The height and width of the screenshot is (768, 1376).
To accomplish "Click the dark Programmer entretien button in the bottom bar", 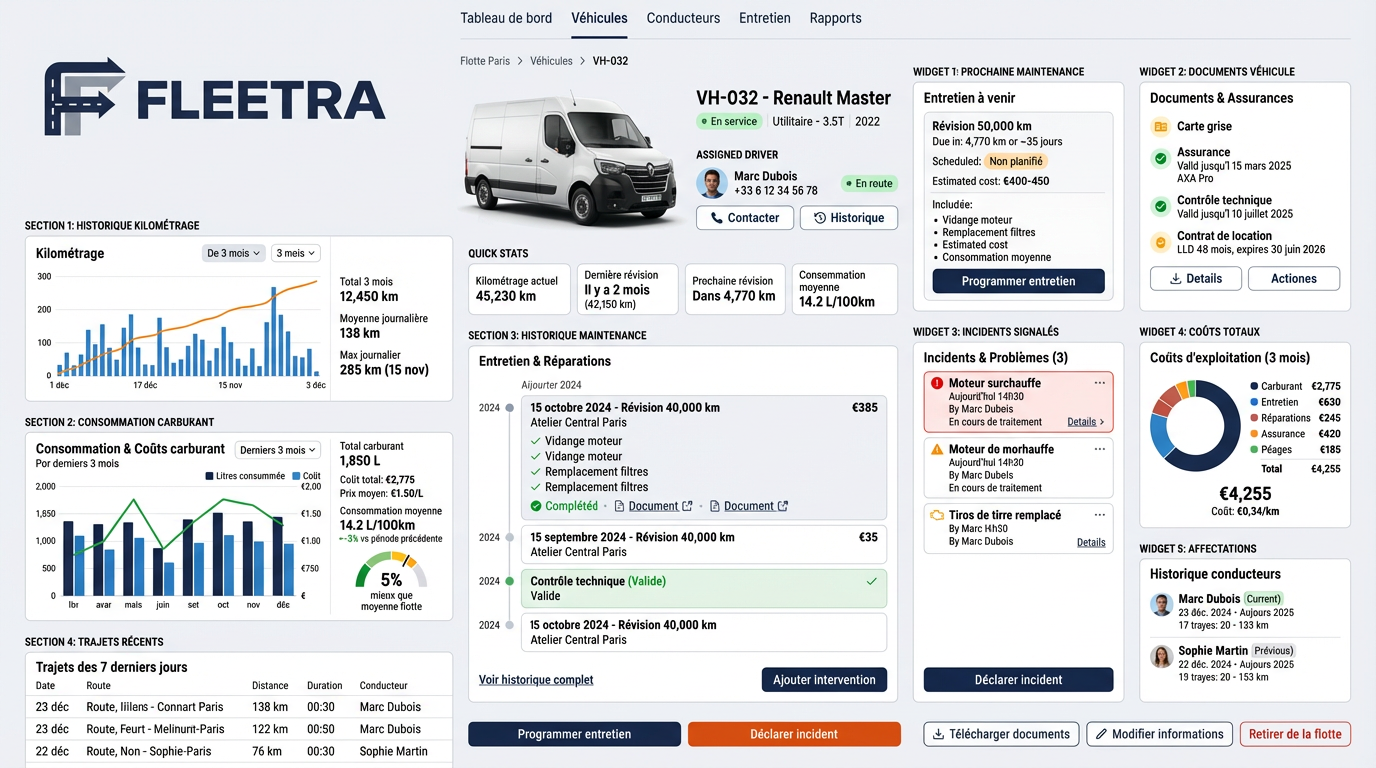I will (x=574, y=734).
